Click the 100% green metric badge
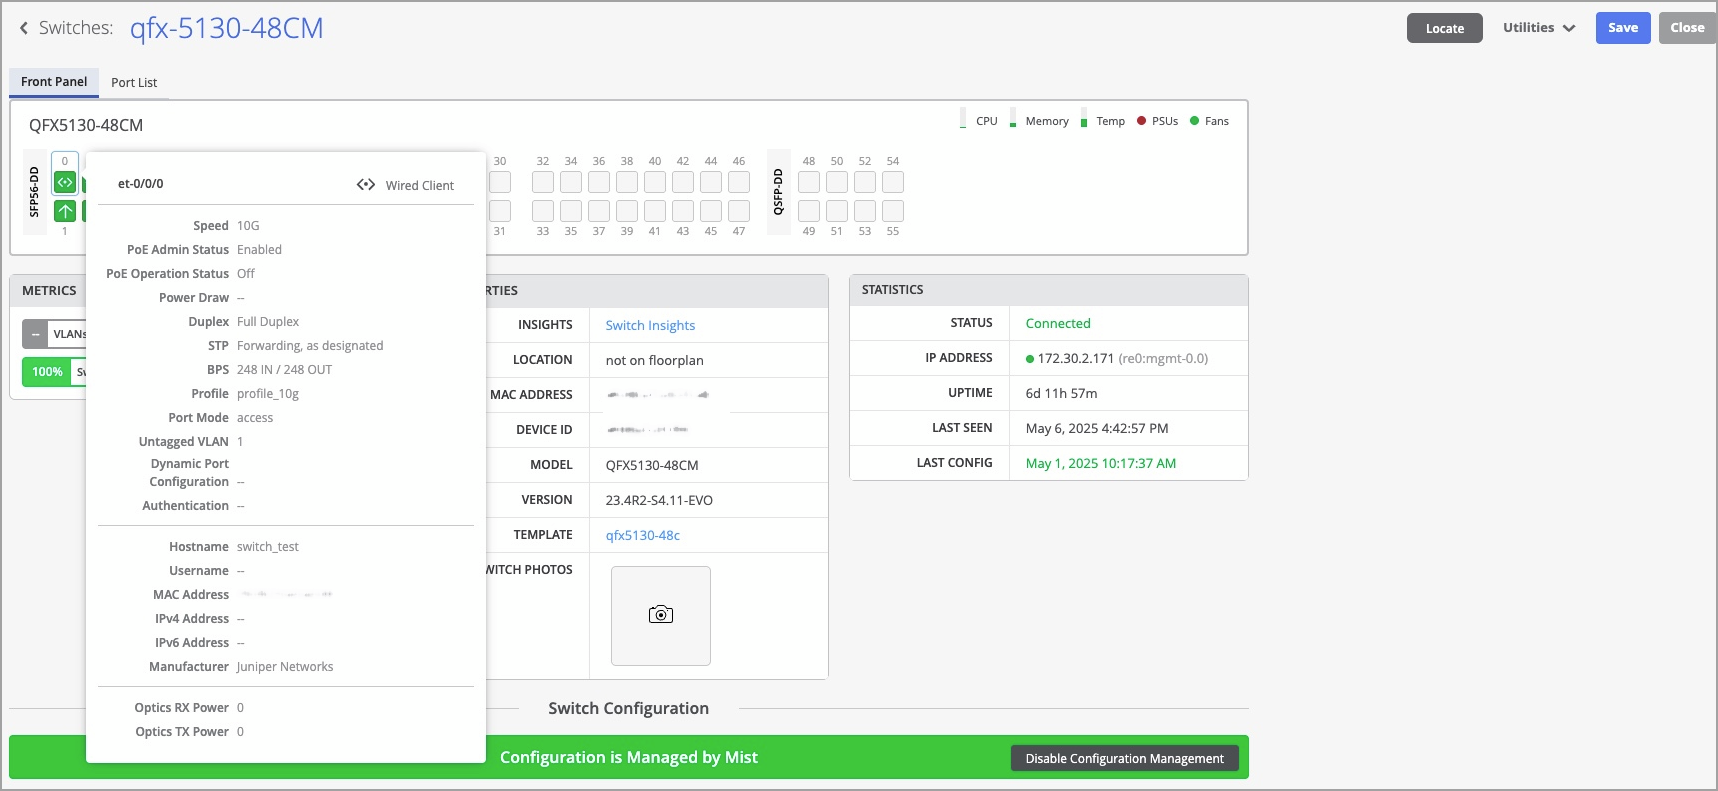This screenshot has width=1718, height=791. (47, 372)
